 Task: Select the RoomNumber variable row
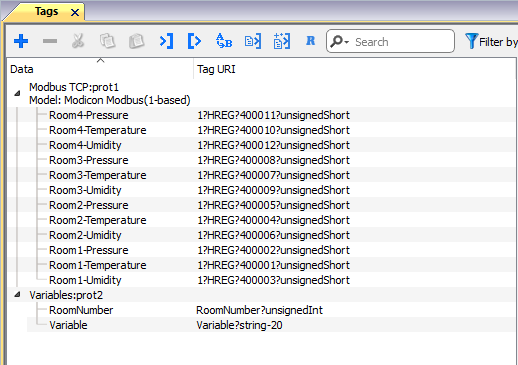tap(261, 310)
